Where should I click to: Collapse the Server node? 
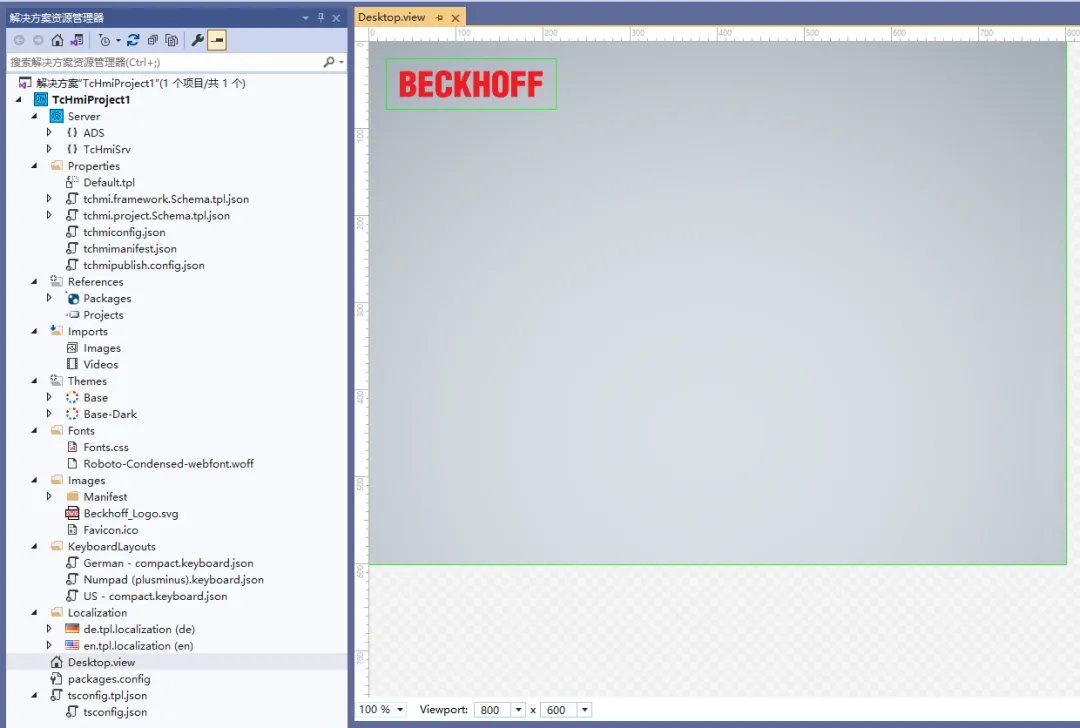point(34,116)
